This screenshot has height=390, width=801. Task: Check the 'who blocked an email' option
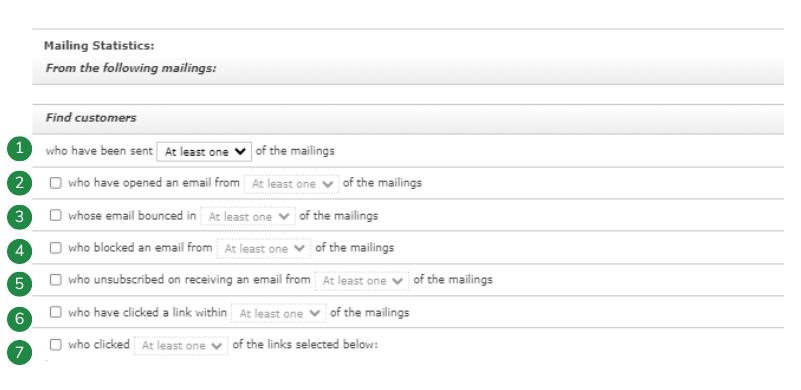pyautogui.click(x=56, y=248)
